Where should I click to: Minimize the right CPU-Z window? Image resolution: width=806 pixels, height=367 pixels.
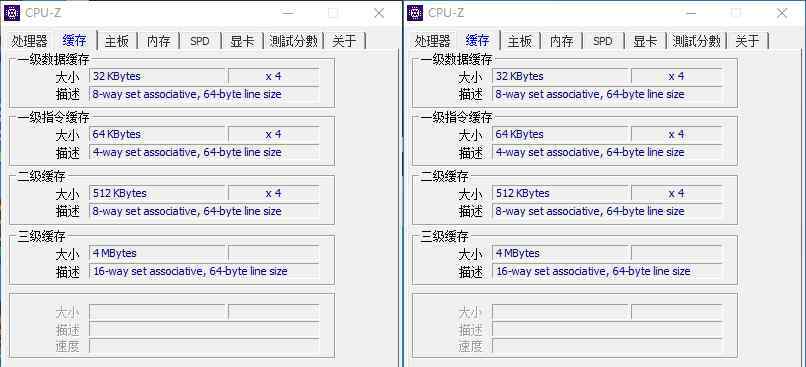pos(692,13)
